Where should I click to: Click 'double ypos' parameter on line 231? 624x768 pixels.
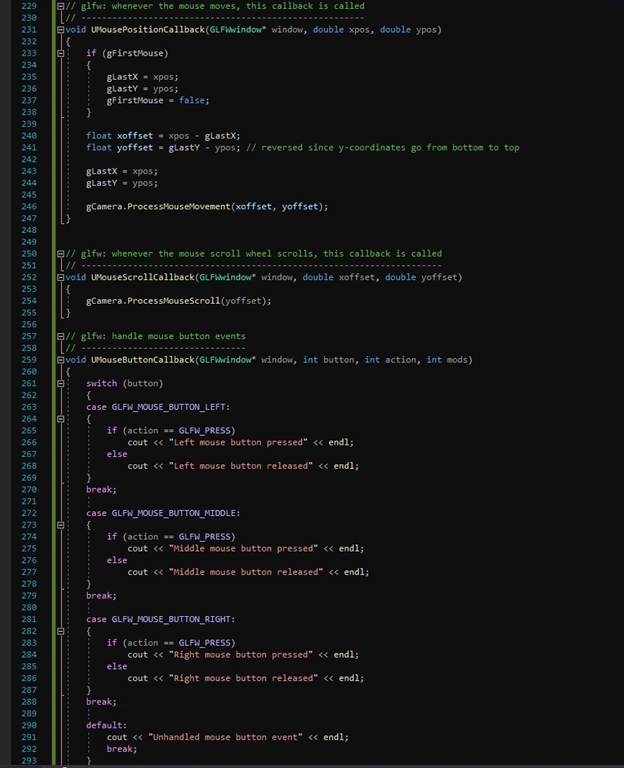pyautogui.click(x=408, y=30)
